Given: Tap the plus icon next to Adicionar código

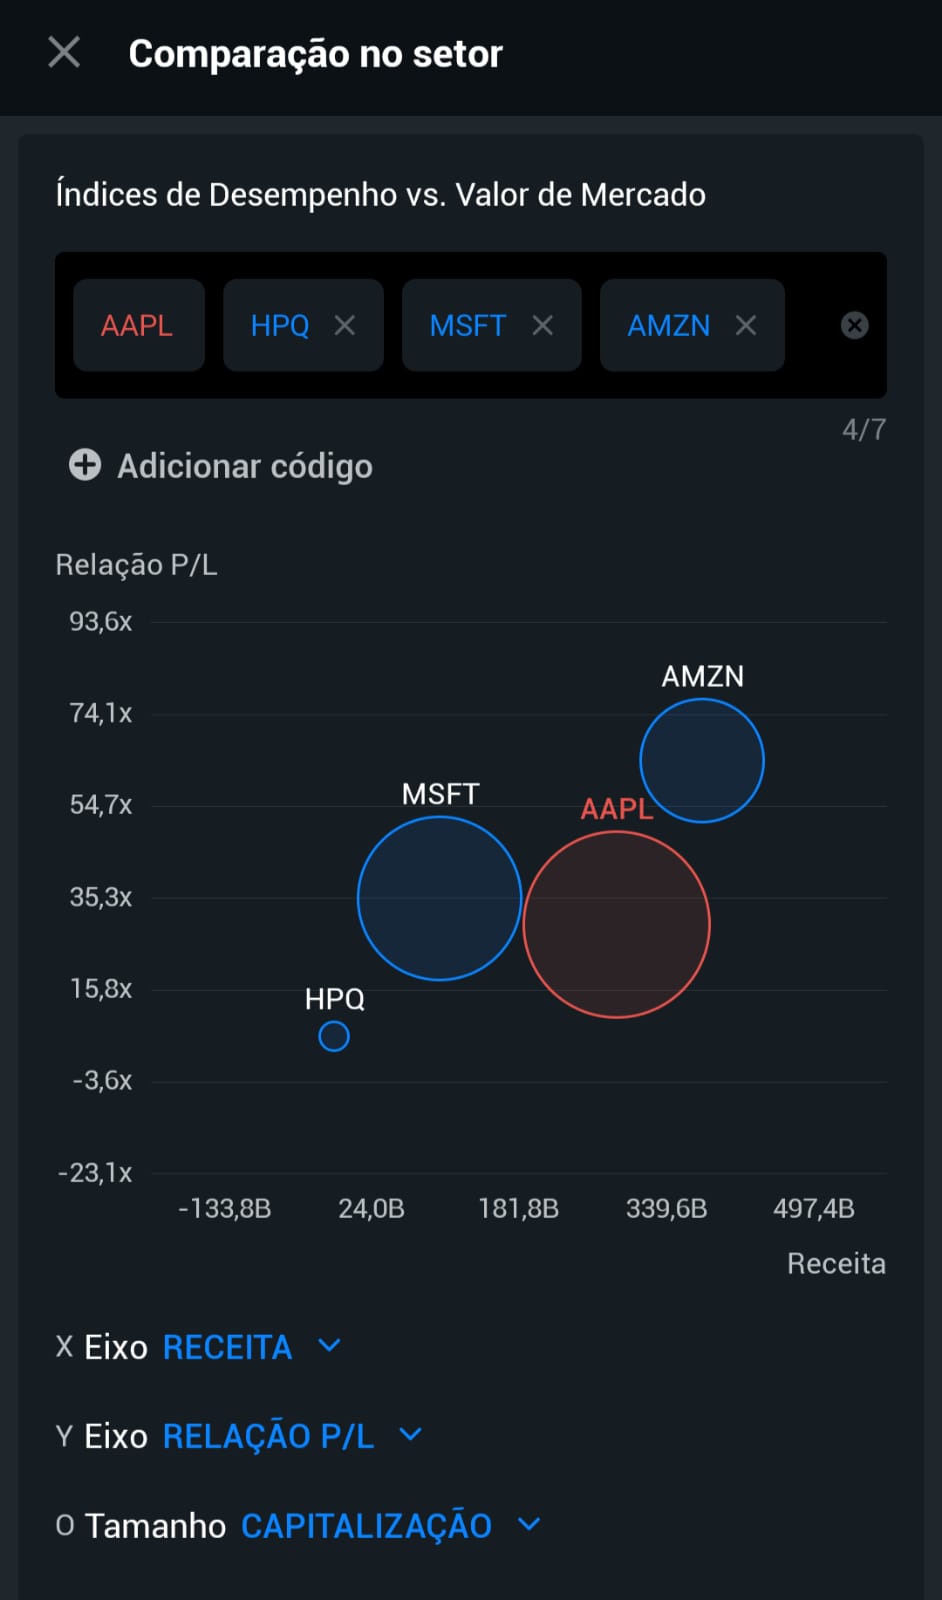Looking at the screenshot, I should pyautogui.click(x=85, y=465).
